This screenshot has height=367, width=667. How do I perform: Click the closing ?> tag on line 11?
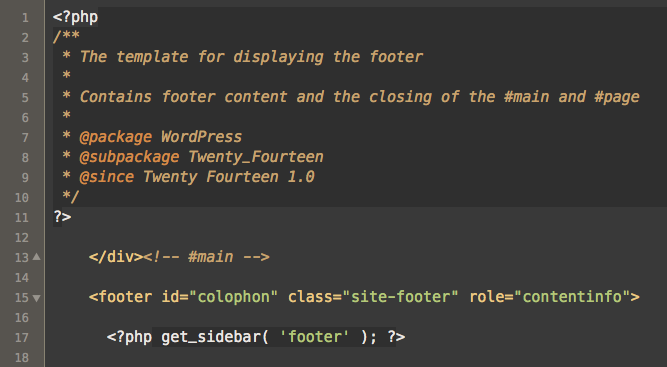click(62, 217)
